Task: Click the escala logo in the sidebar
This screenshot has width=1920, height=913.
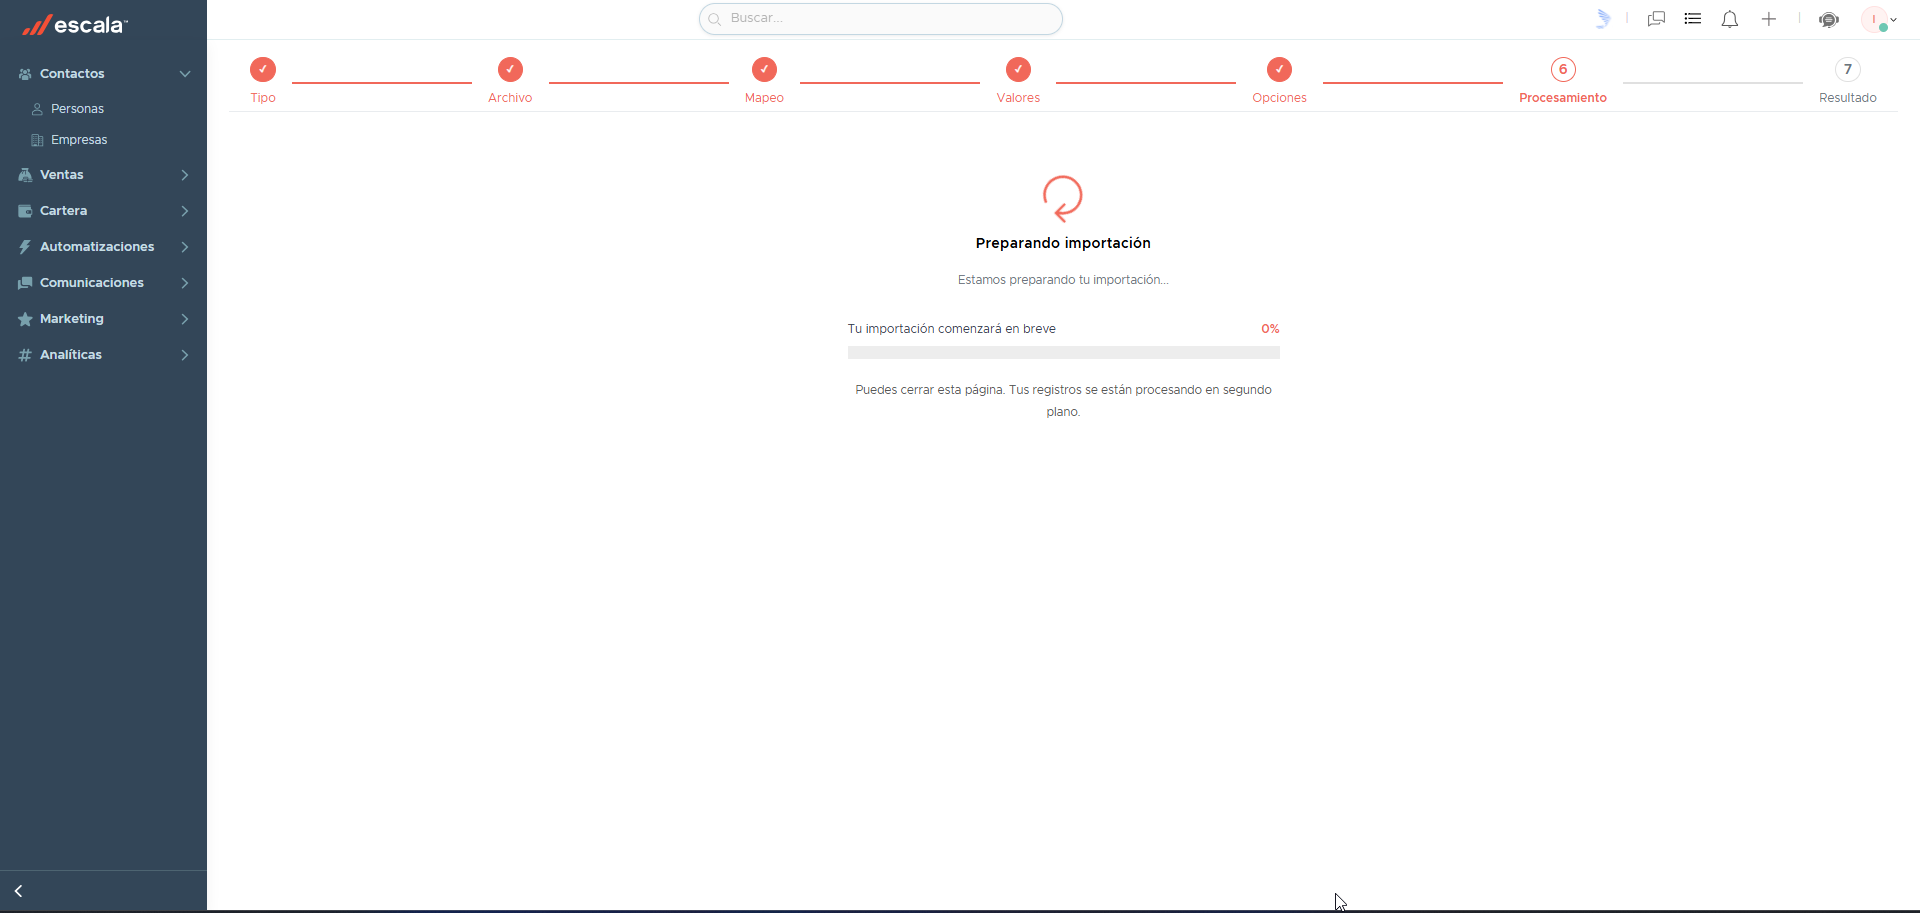Action: coord(75,25)
